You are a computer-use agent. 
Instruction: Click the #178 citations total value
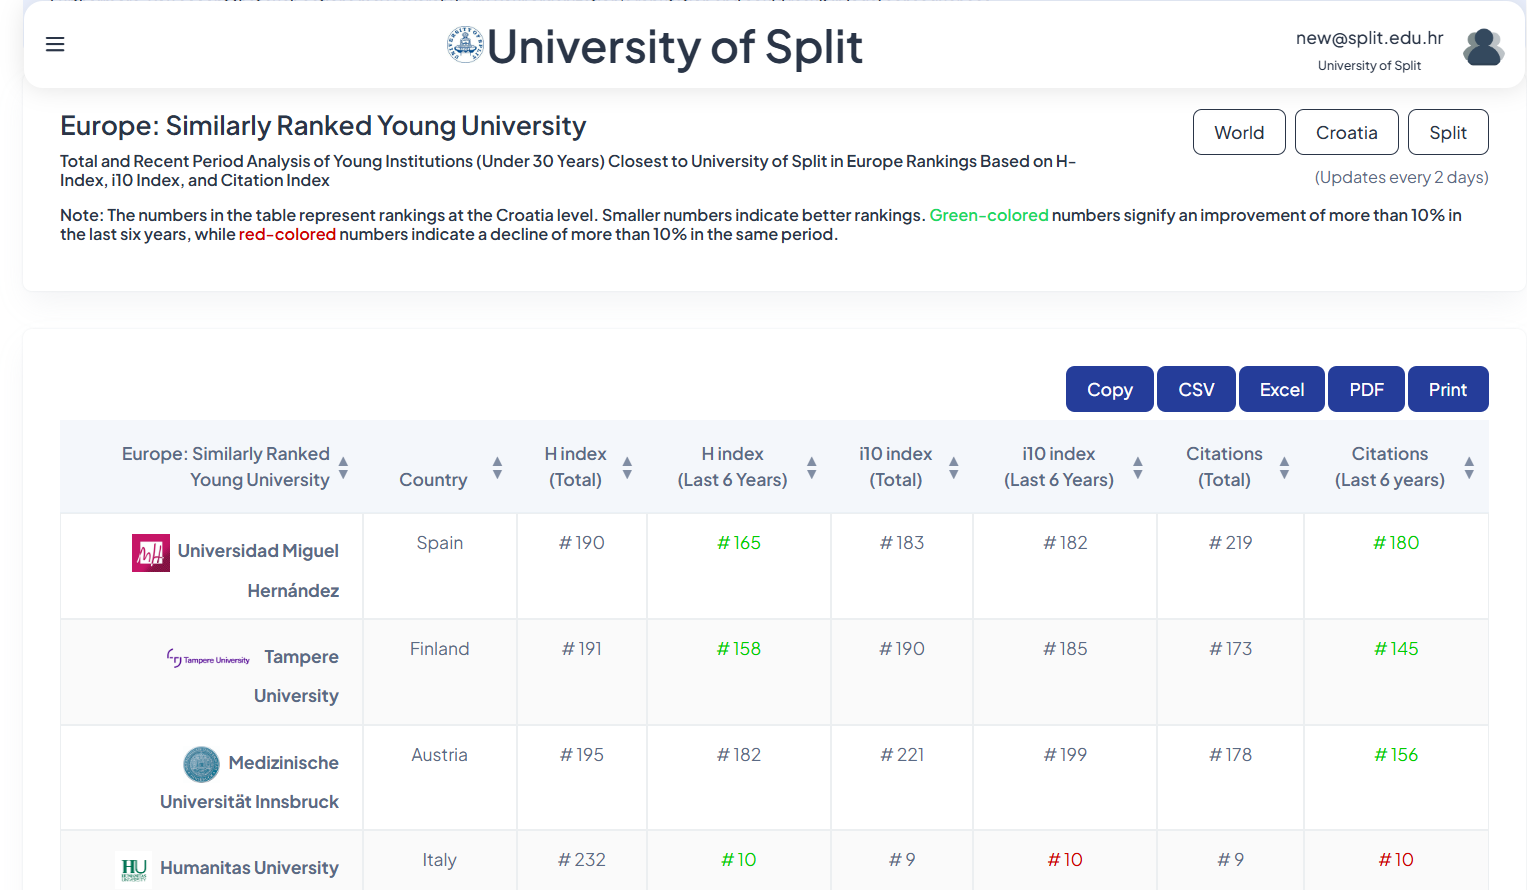tap(1231, 755)
